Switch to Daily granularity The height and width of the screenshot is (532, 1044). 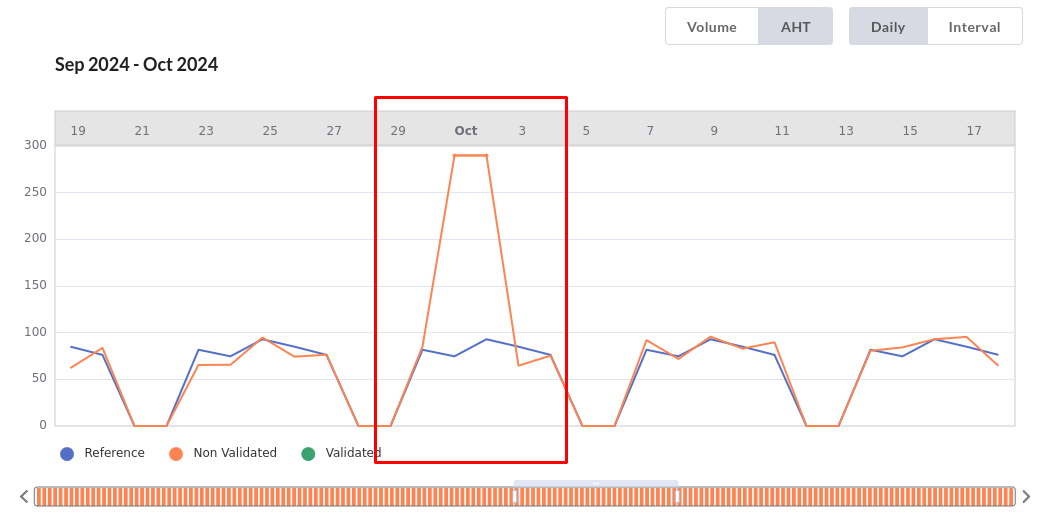(888, 27)
